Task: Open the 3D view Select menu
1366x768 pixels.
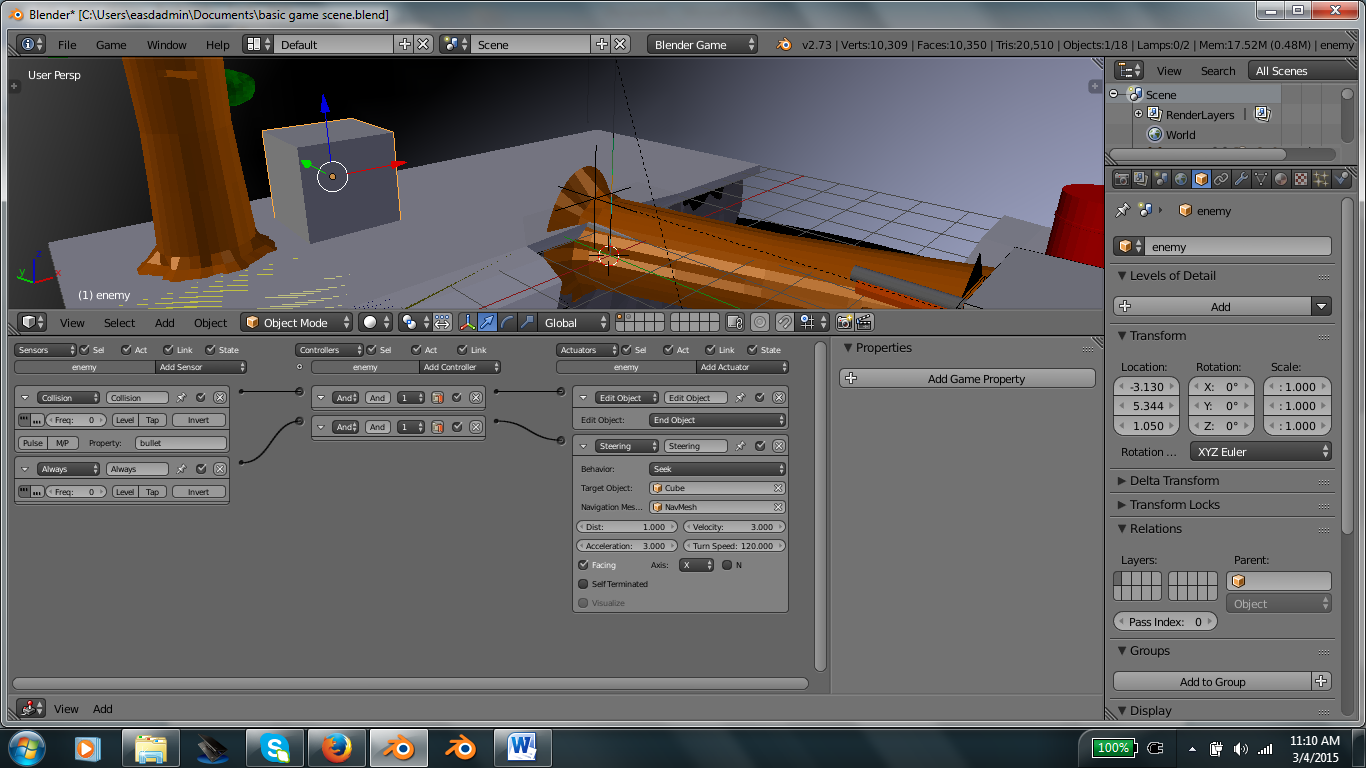Action: [x=119, y=323]
